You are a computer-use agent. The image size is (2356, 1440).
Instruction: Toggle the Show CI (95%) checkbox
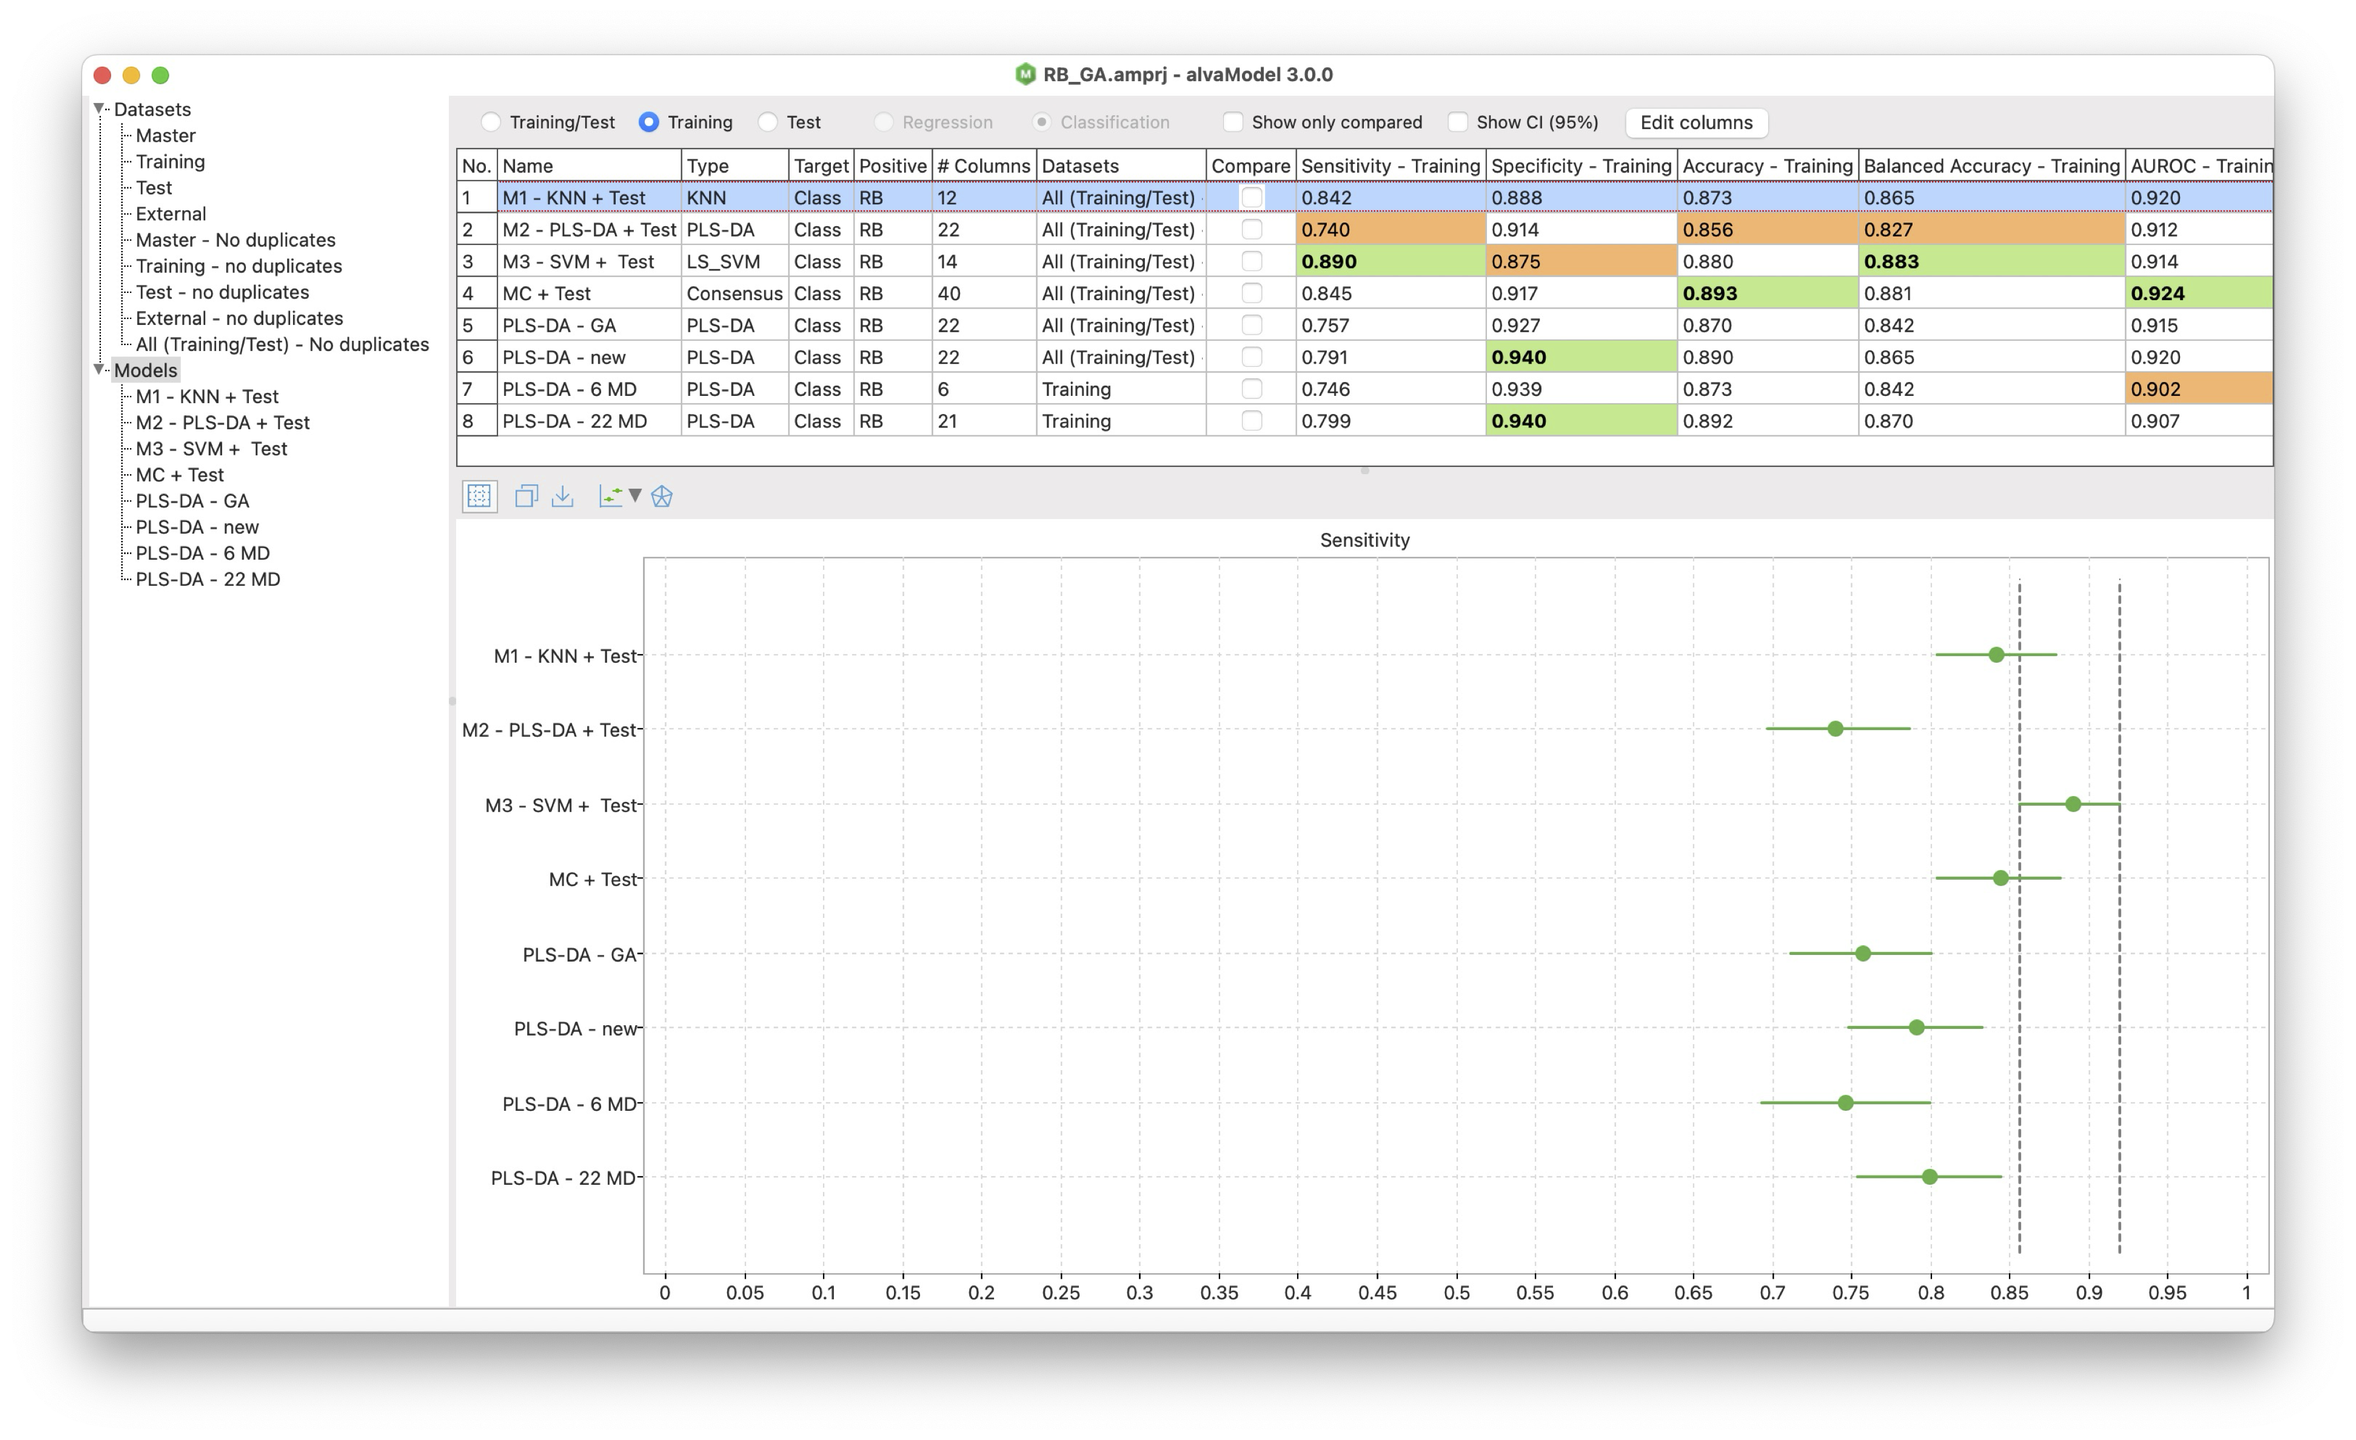[1458, 122]
